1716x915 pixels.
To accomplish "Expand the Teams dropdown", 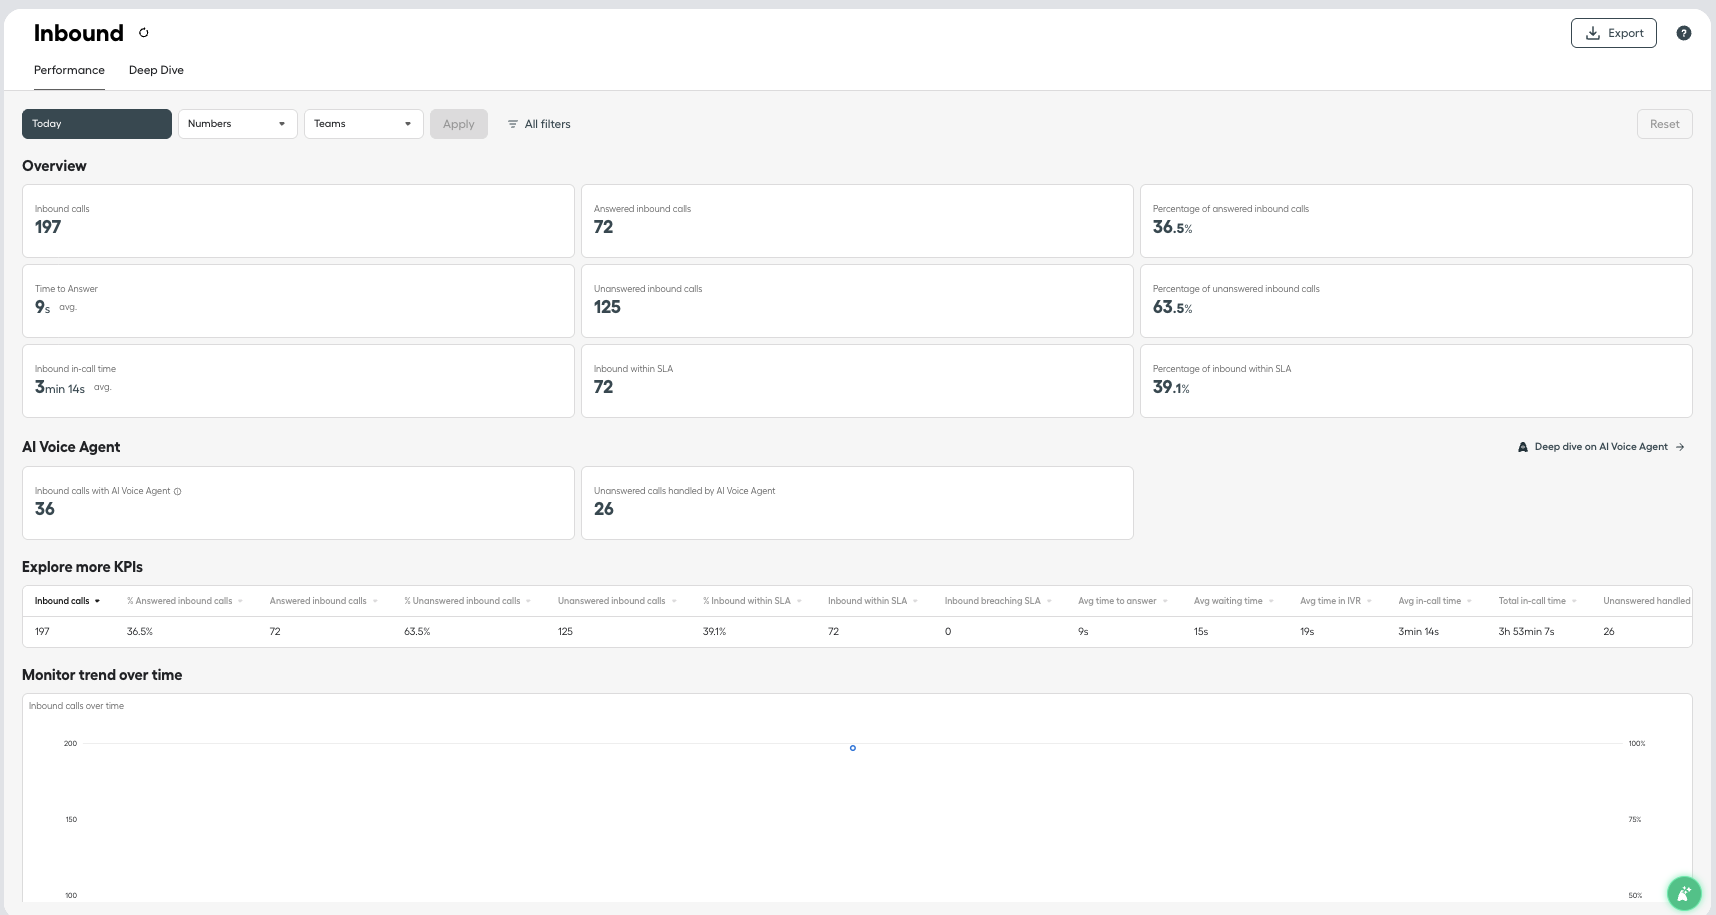I will click(x=364, y=124).
